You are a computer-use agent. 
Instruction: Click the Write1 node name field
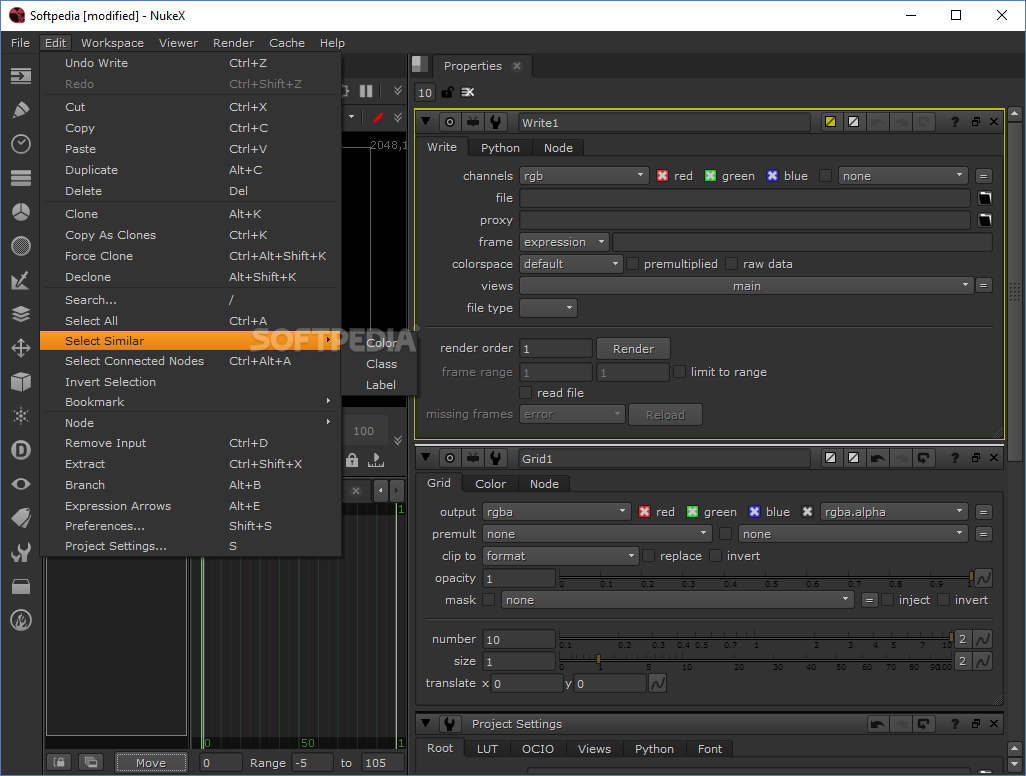(664, 122)
